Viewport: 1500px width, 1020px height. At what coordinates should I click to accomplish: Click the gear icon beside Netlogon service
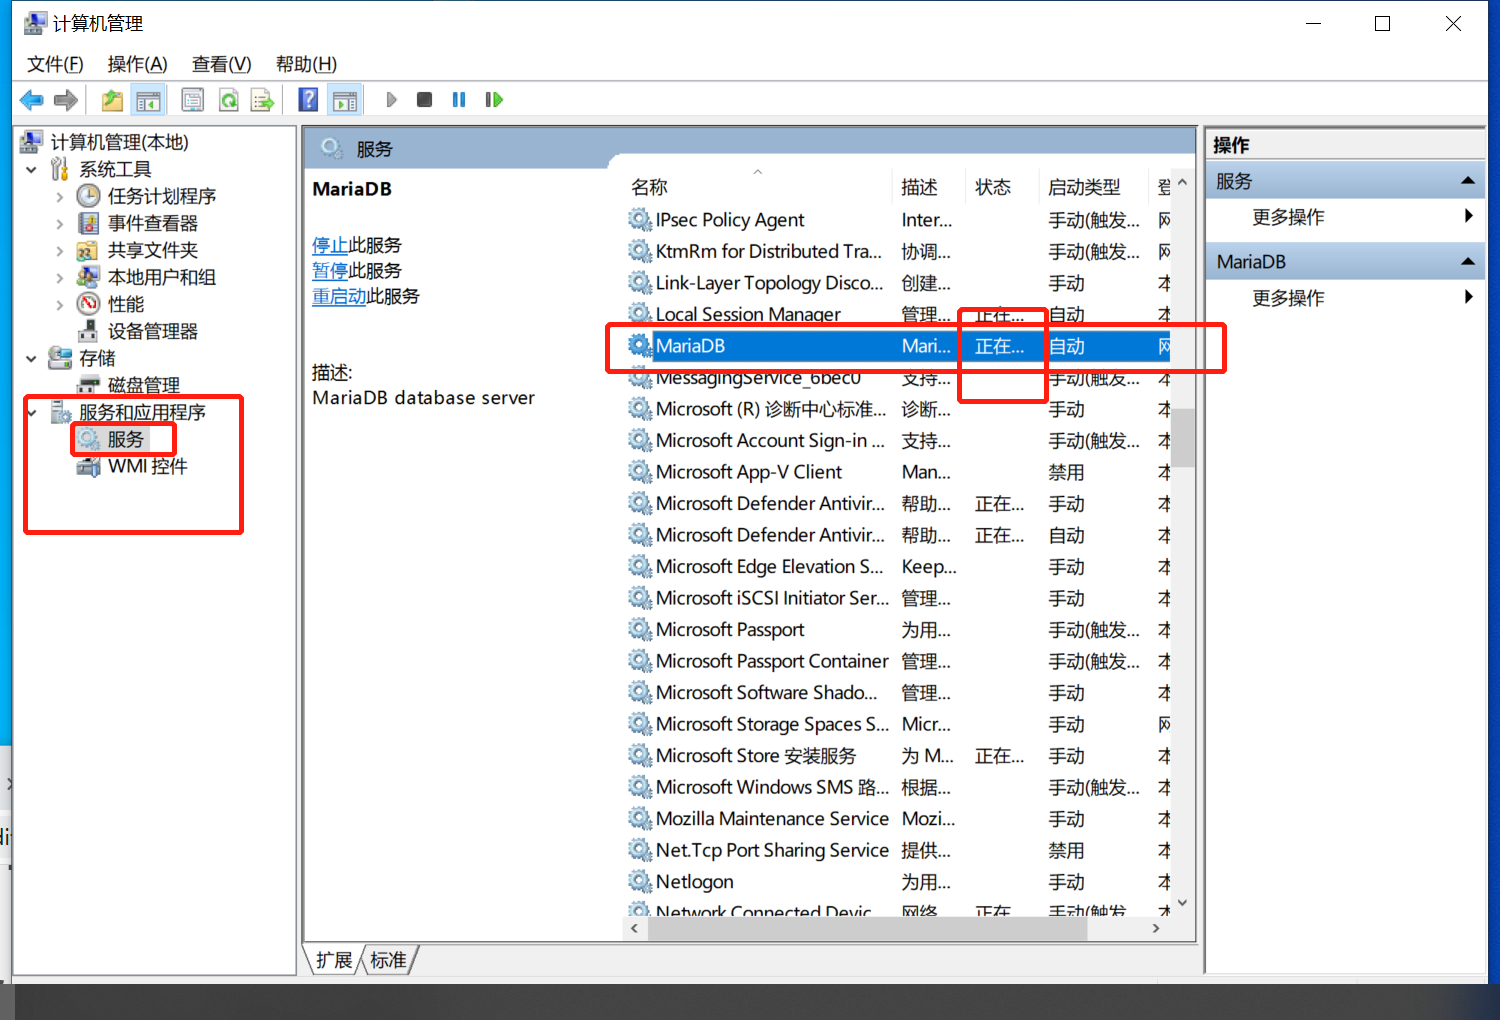[x=640, y=881]
